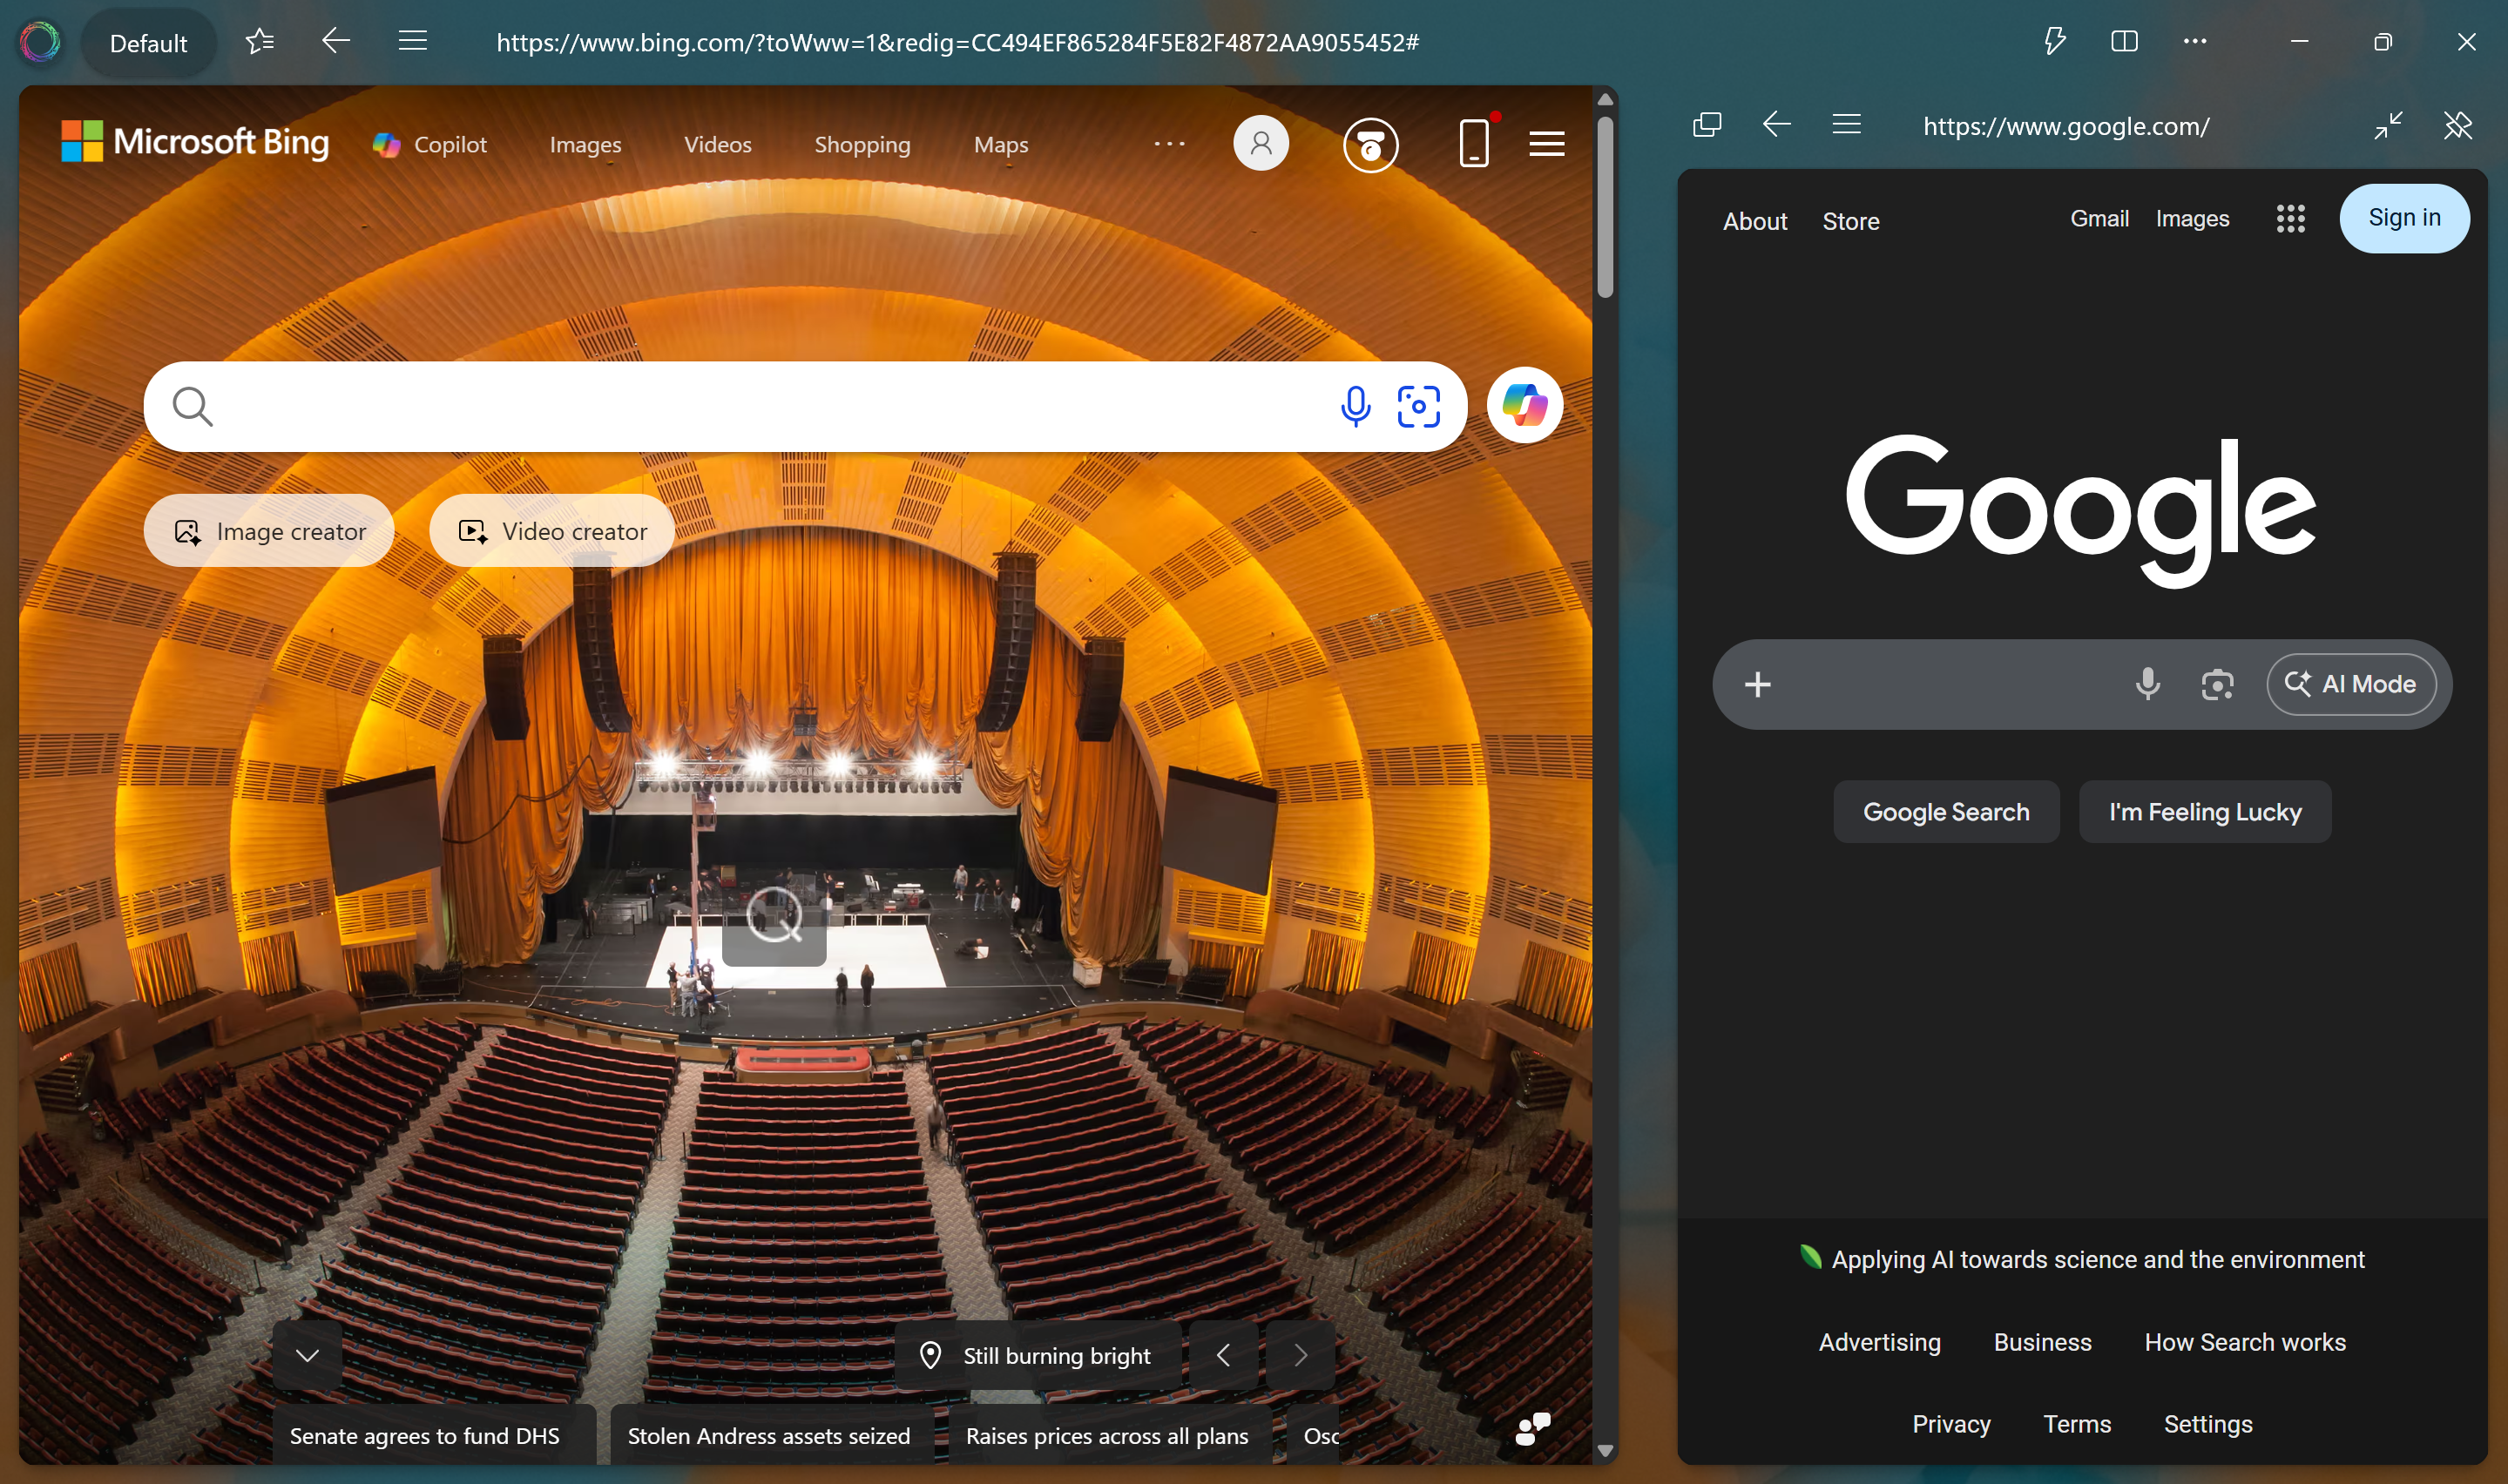Open Google side pane hamburger menu
Image resolution: width=2508 pixels, height=1484 pixels.
pyautogui.click(x=1846, y=124)
